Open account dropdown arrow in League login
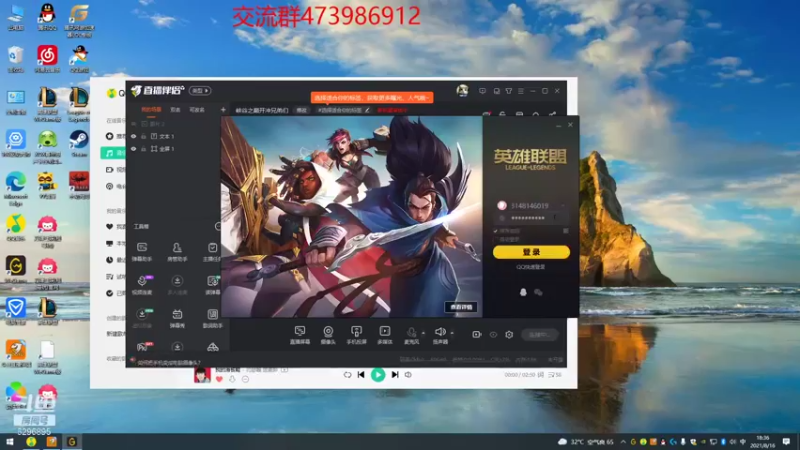The width and height of the screenshot is (800, 450). [563, 206]
